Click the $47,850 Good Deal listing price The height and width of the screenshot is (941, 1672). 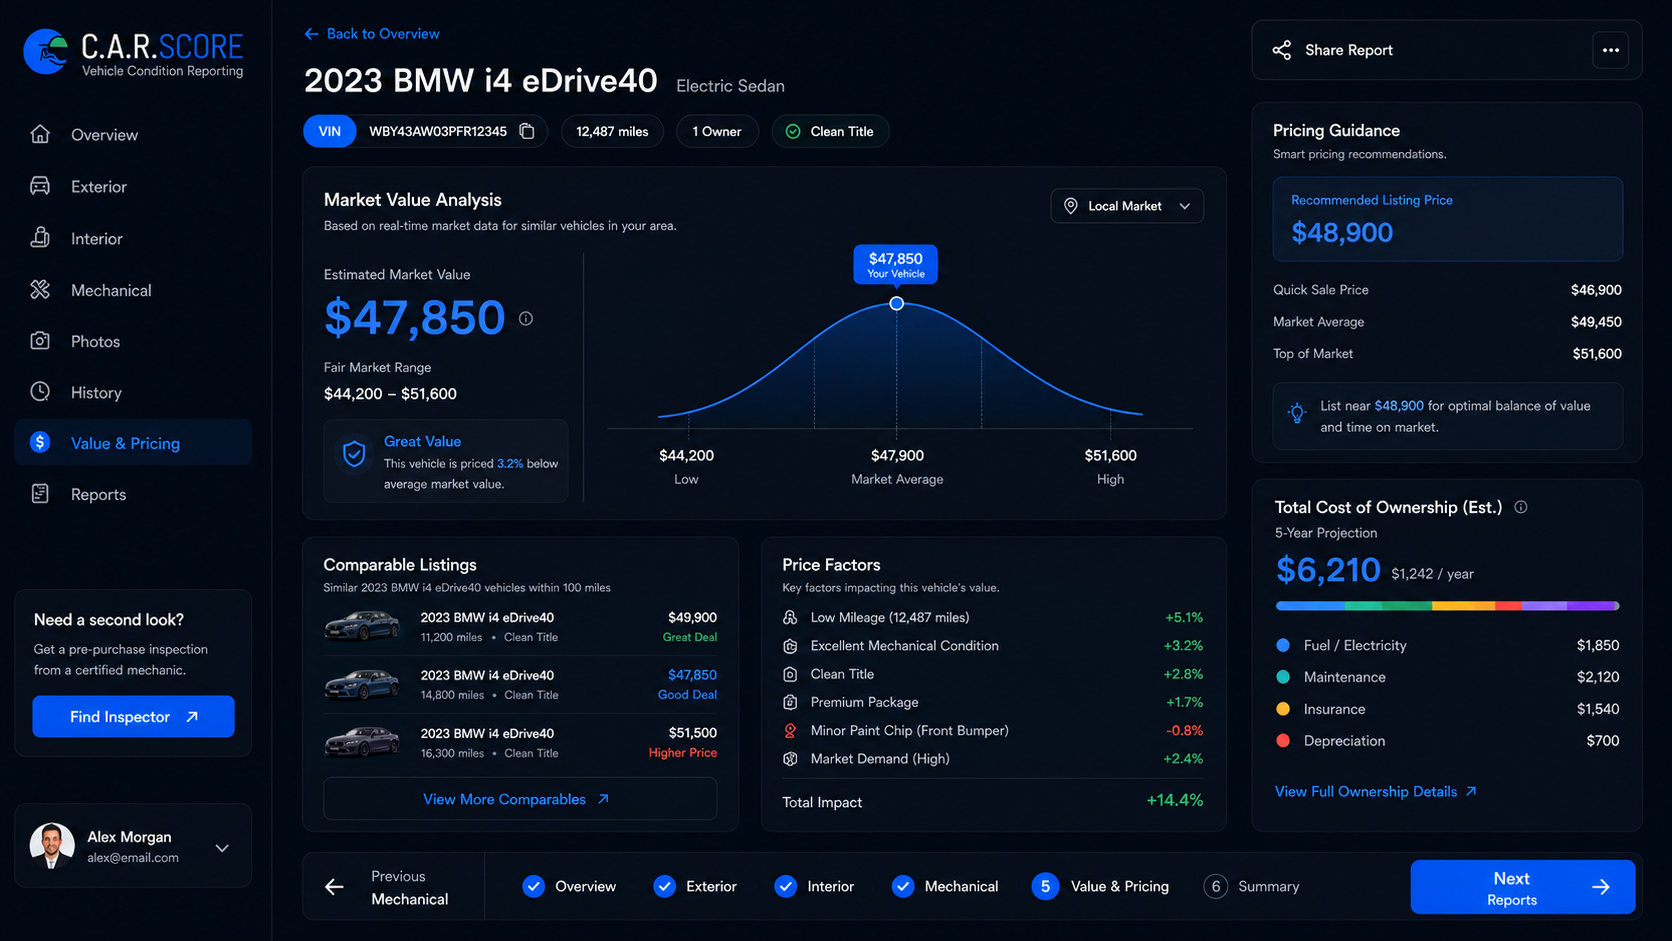click(x=692, y=675)
